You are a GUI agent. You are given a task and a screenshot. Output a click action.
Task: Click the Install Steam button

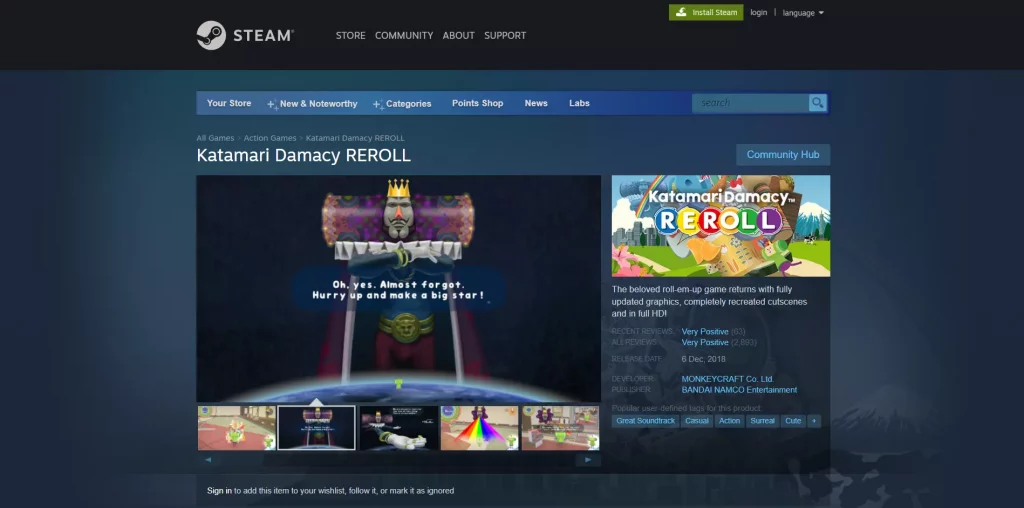706,12
